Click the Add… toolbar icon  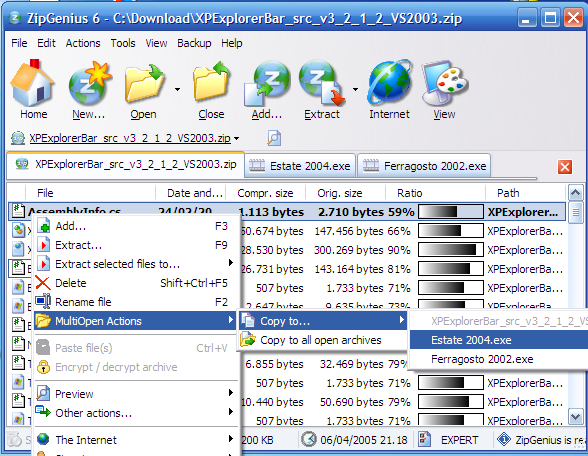(x=267, y=83)
